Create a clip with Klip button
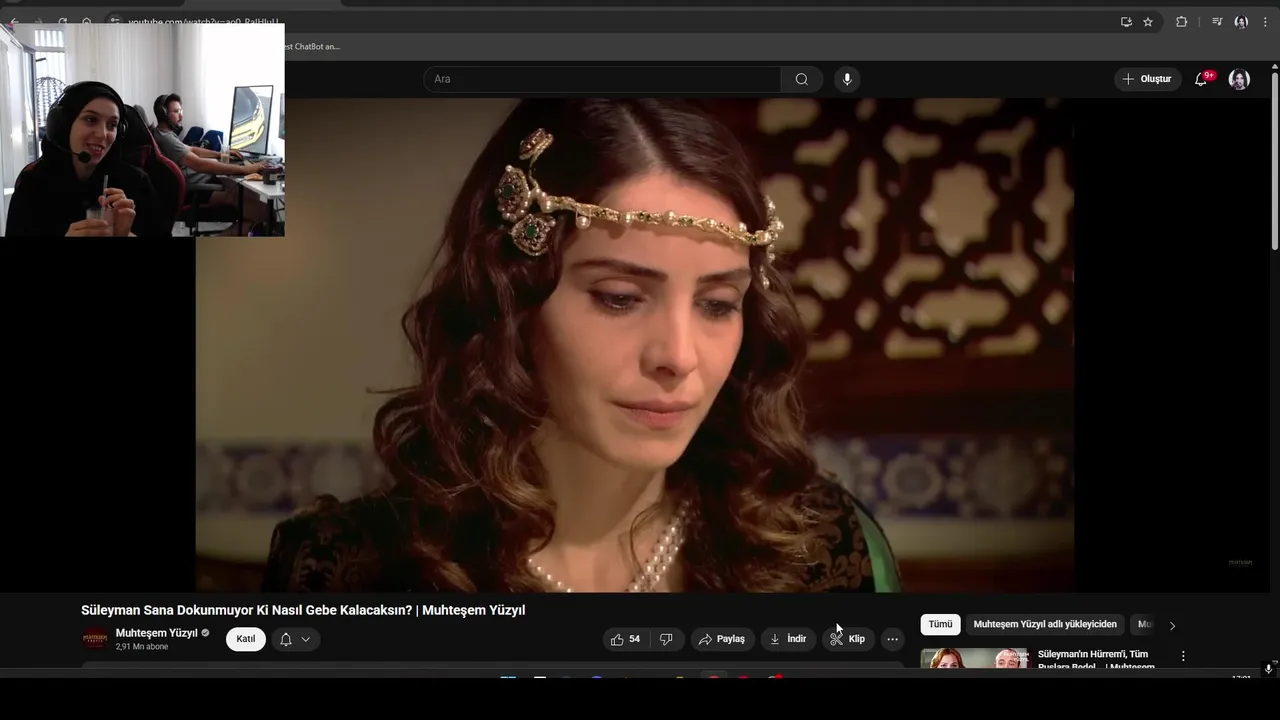Viewport: 1280px width, 720px height. point(848,639)
